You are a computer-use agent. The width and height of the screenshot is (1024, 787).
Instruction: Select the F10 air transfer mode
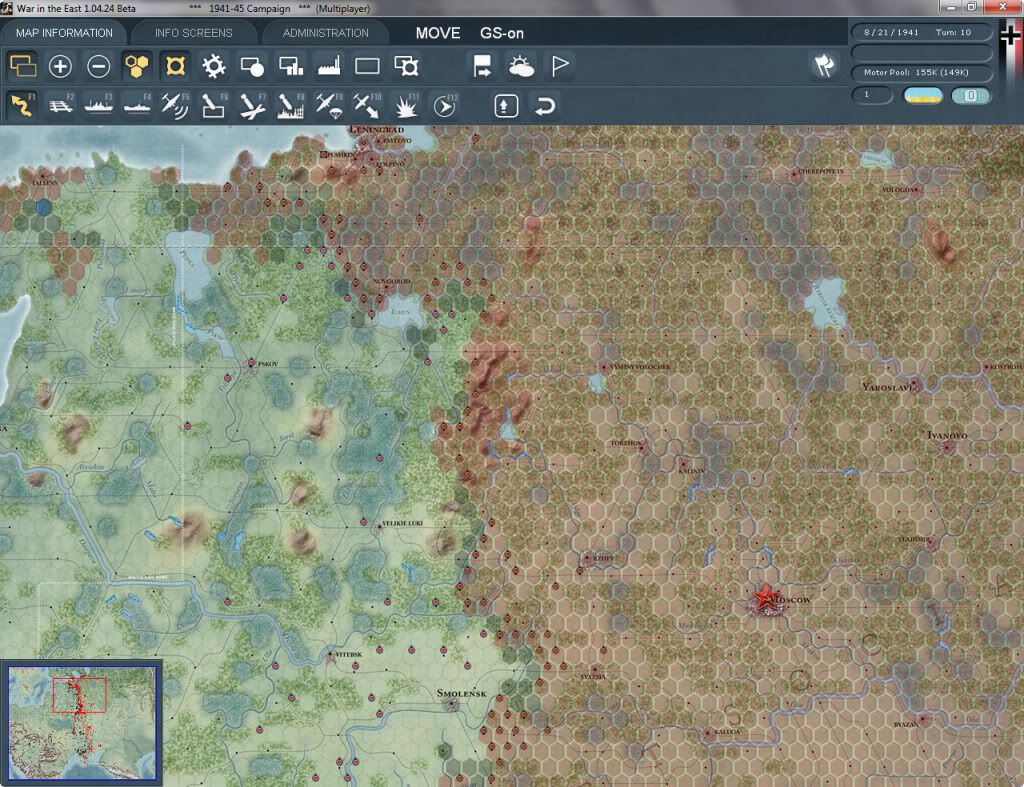[x=367, y=105]
